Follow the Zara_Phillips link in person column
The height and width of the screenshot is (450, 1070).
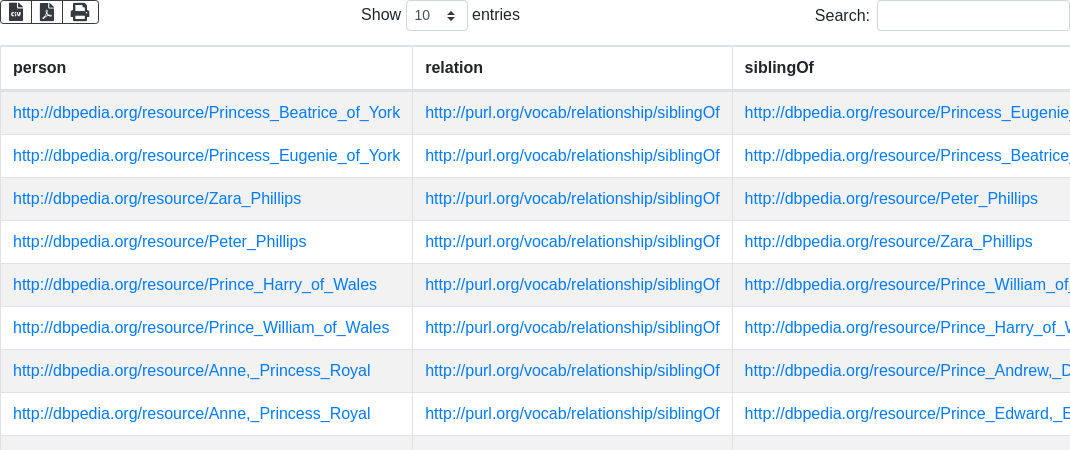coord(157,199)
